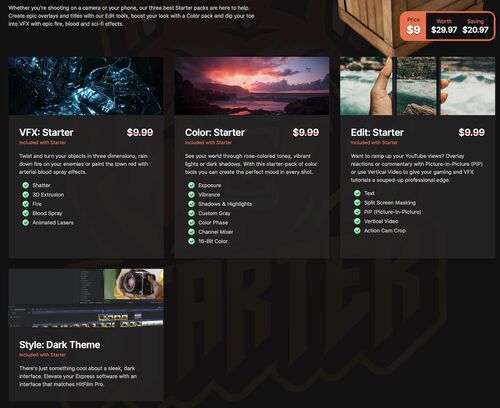Click the checkmark icon next to Fire
500x408 pixels.
tap(26, 204)
